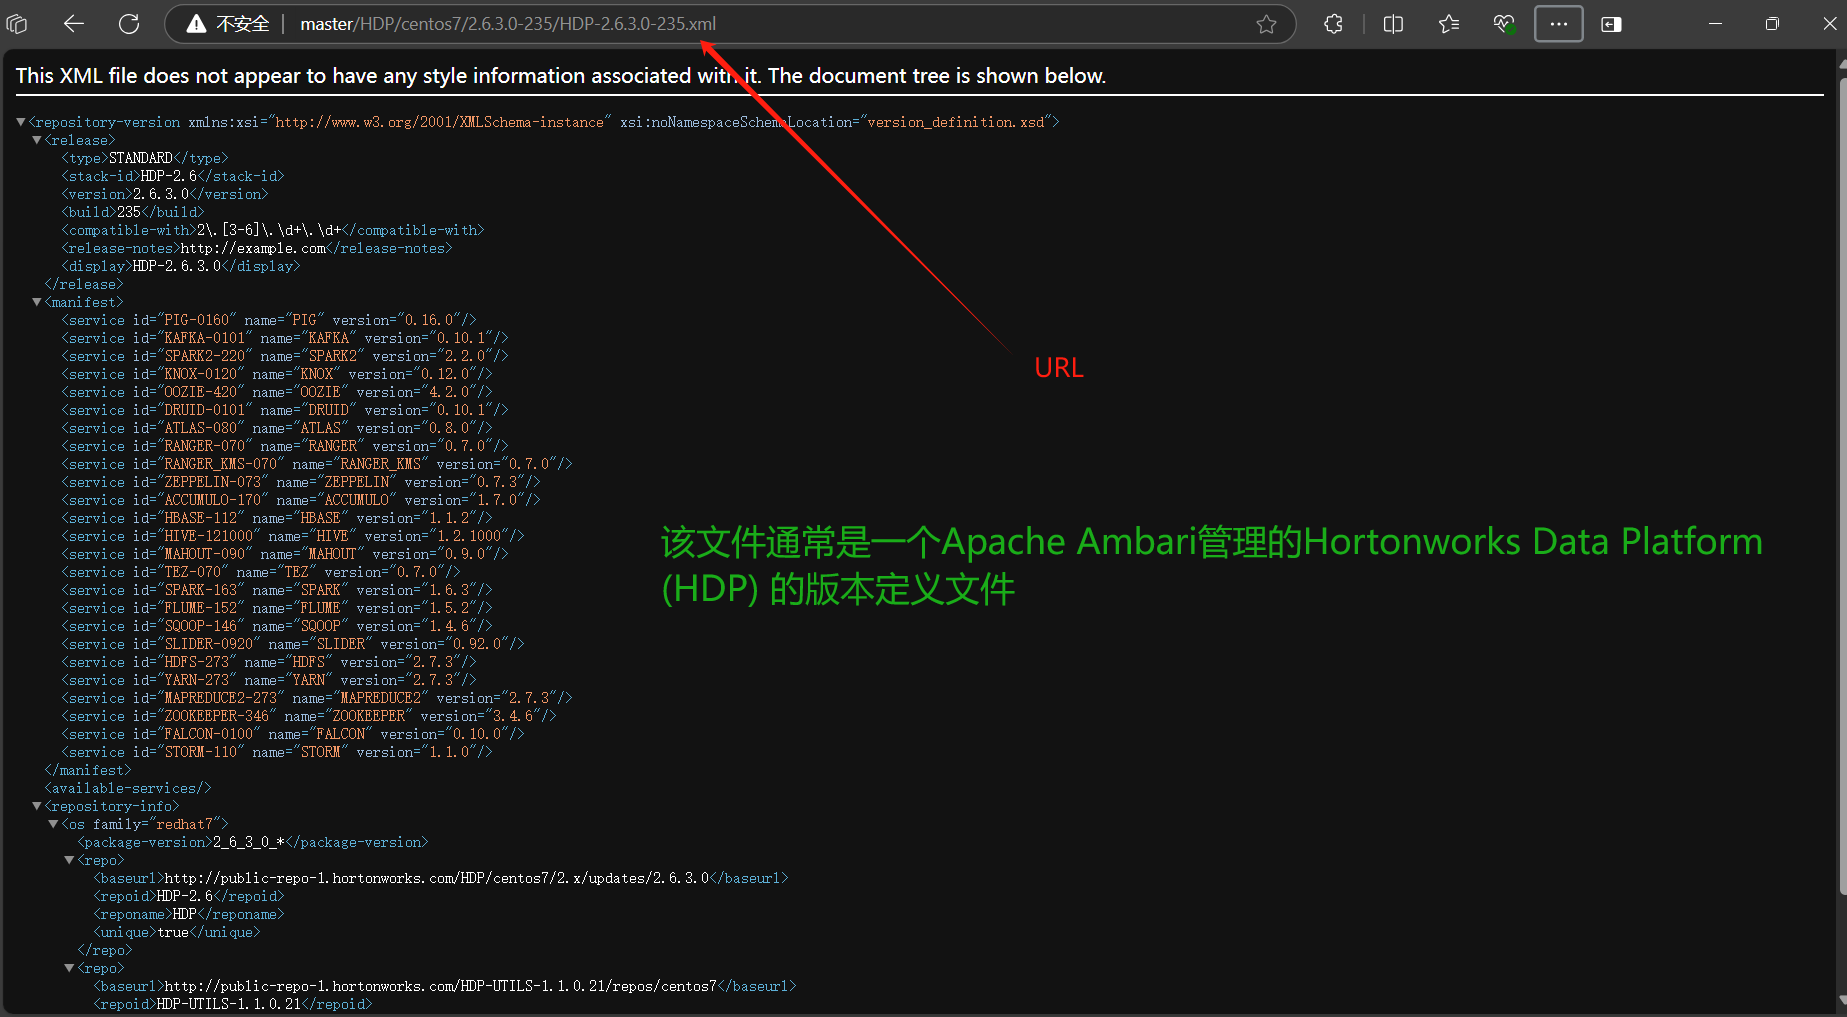Screen dimensions: 1847x1017
Task: Select the FLUME-152 service row
Action: [x=277, y=608]
